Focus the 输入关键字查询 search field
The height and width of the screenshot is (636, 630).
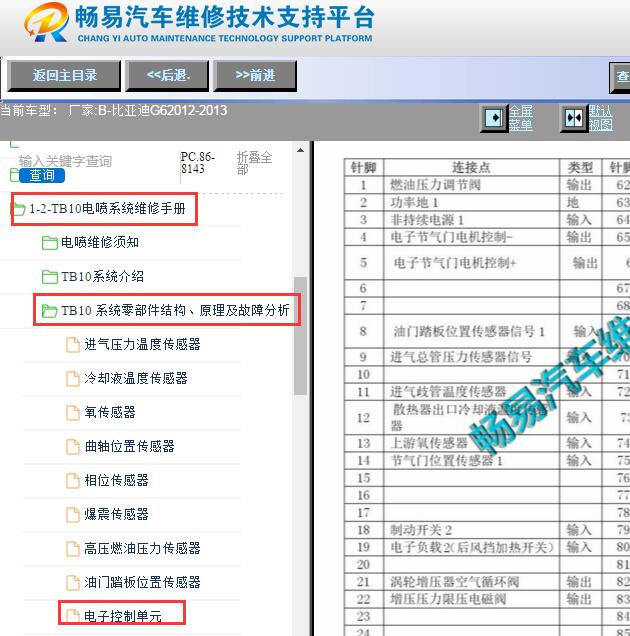[x=65, y=161]
